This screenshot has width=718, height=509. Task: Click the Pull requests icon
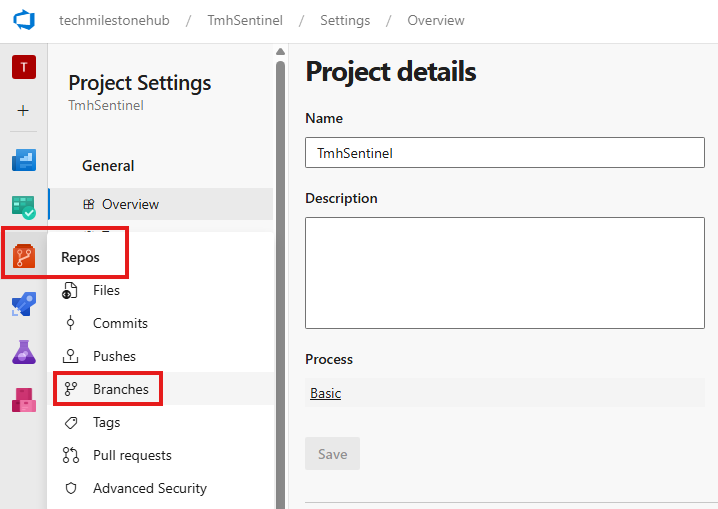(71, 455)
